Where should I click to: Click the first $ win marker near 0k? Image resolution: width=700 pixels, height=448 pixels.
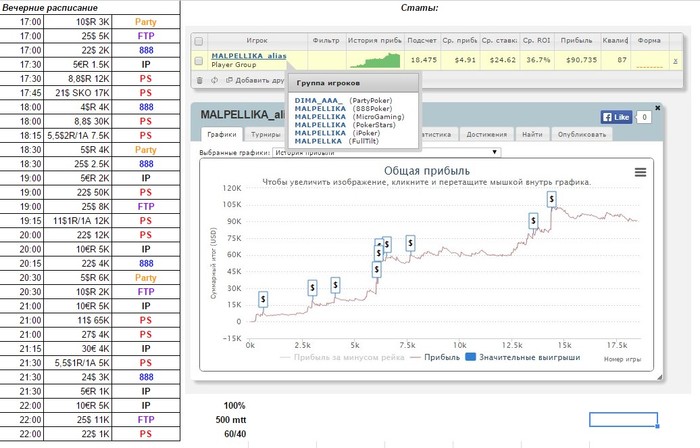point(263,299)
